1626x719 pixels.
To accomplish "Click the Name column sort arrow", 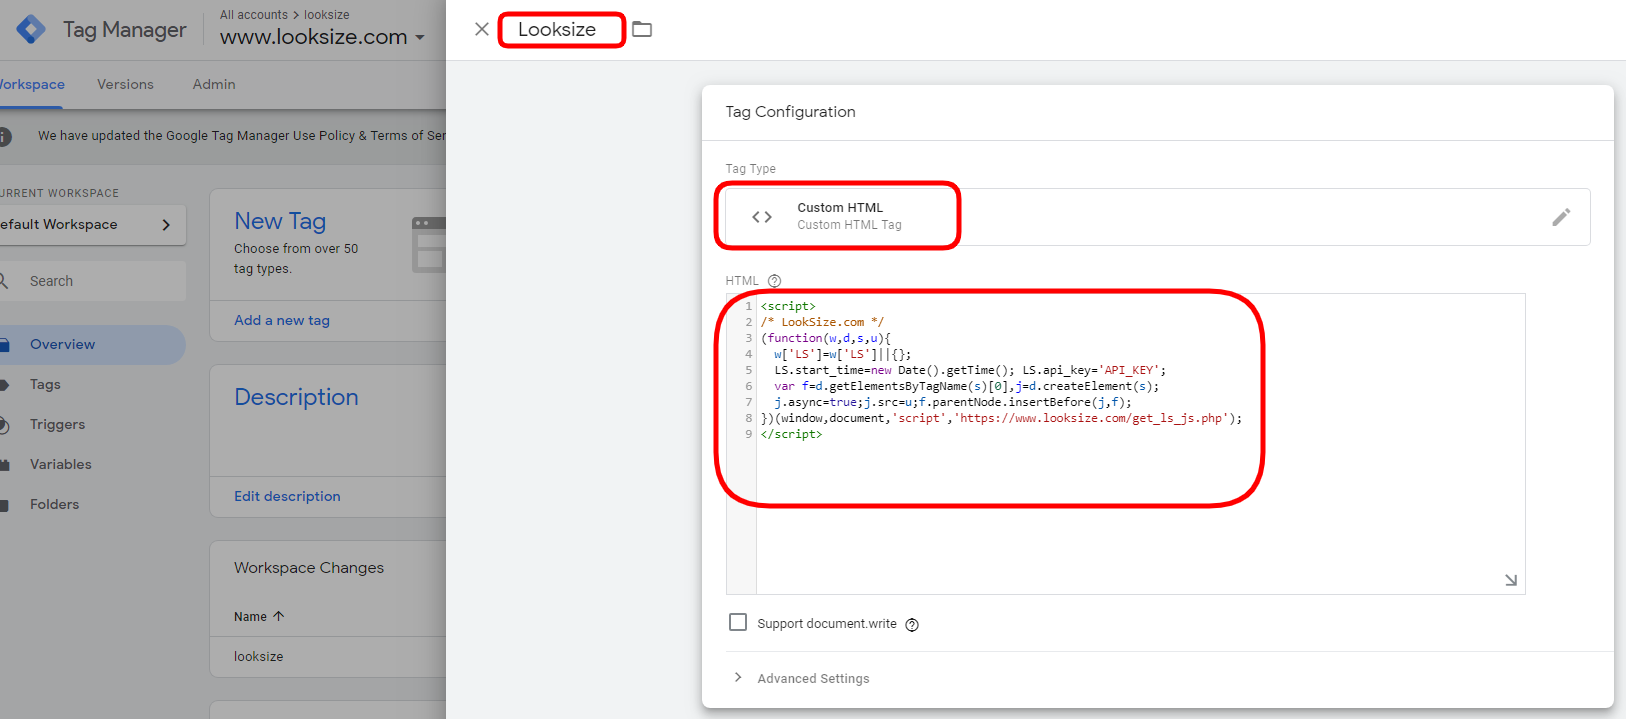I will tap(279, 616).
